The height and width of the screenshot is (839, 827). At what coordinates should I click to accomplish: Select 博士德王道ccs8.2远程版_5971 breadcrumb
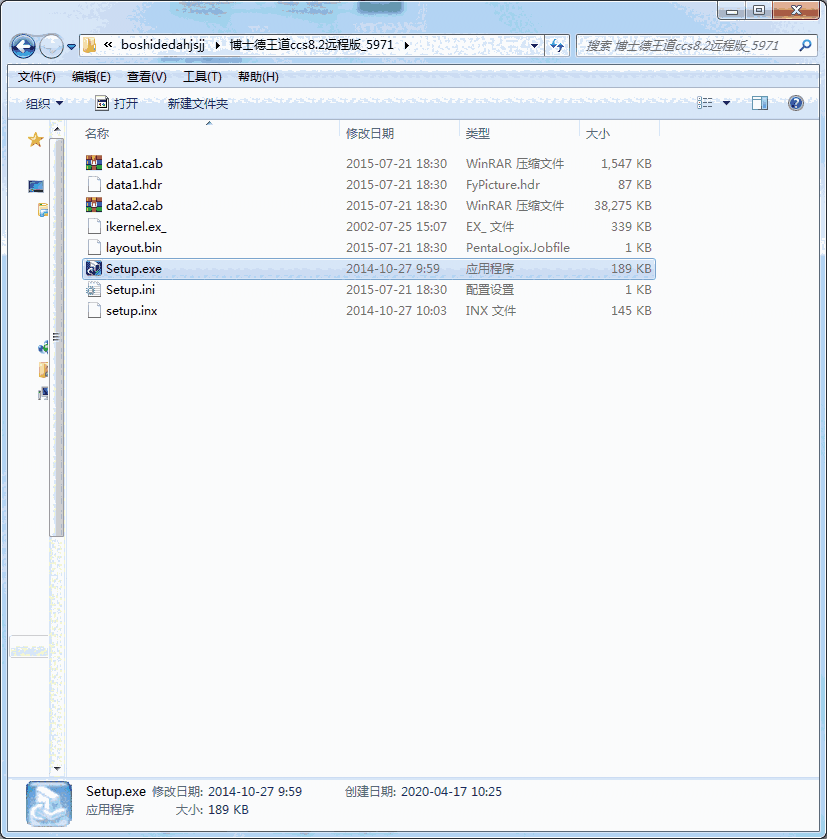312,45
